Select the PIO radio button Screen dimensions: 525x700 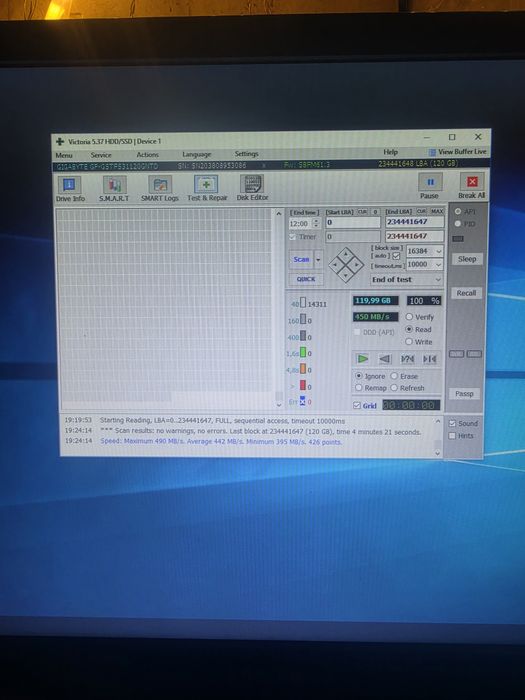[x=458, y=224]
